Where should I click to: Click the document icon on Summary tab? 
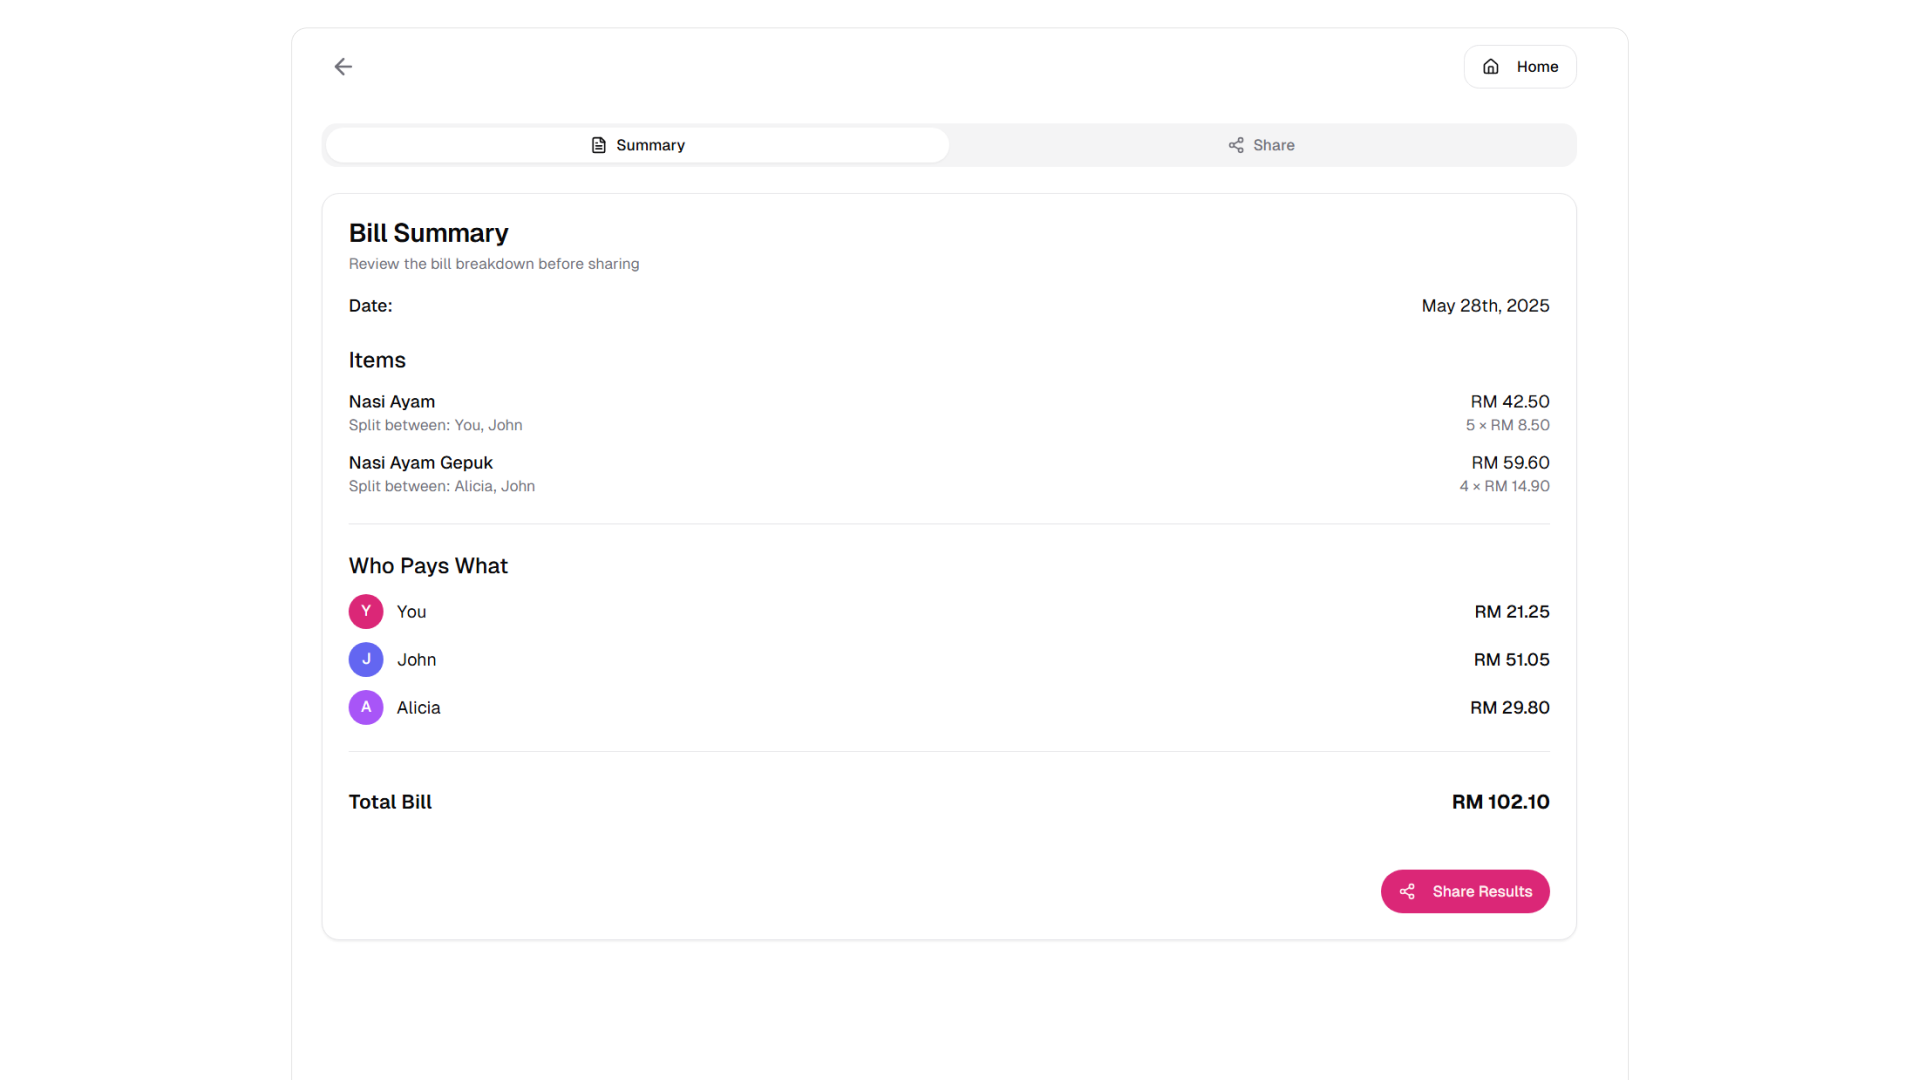click(x=598, y=145)
